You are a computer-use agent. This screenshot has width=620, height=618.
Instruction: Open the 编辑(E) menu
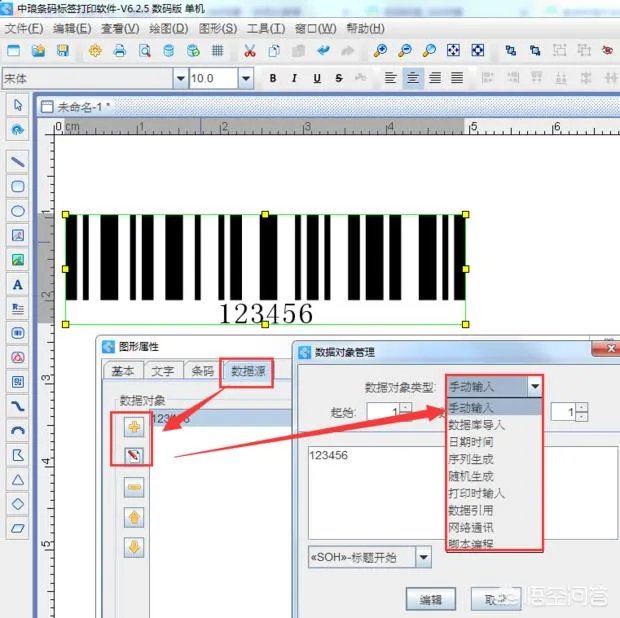point(72,28)
